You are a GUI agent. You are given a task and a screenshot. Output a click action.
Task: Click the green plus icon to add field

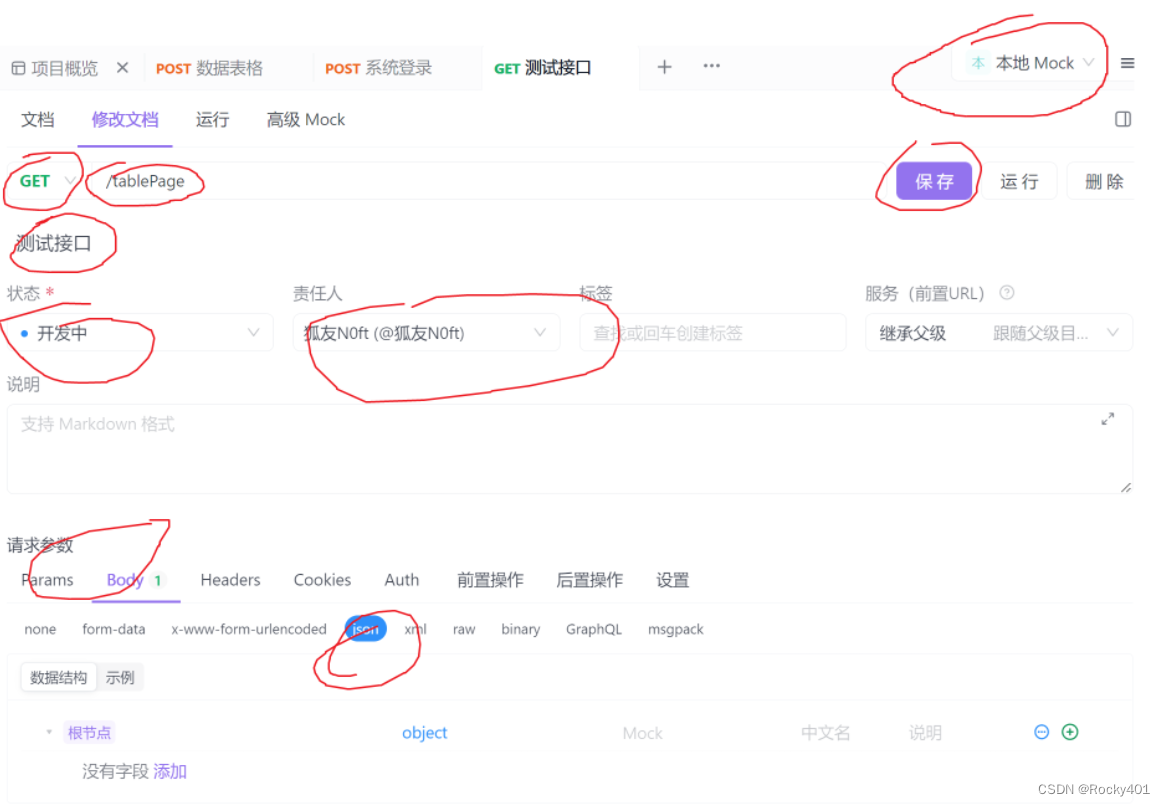click(x=1070, y=732)
